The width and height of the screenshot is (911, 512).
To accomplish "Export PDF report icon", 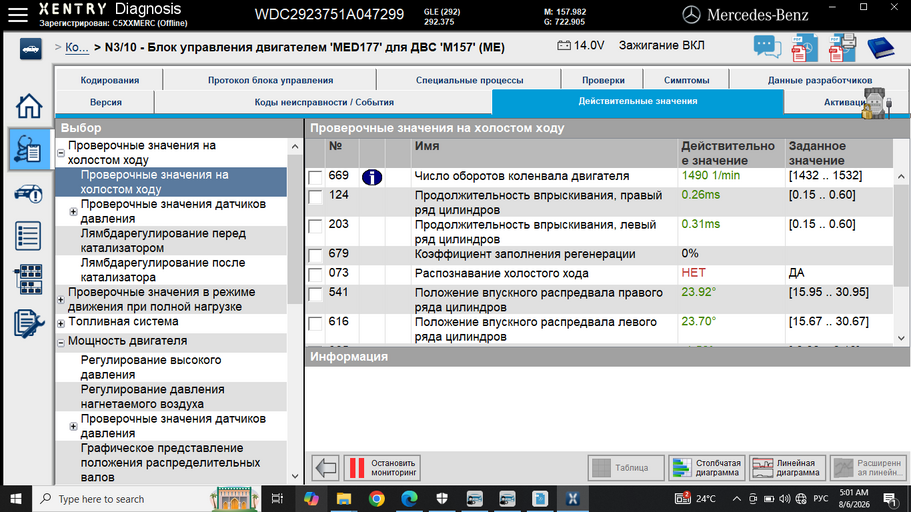I will [x=804, y=48].
